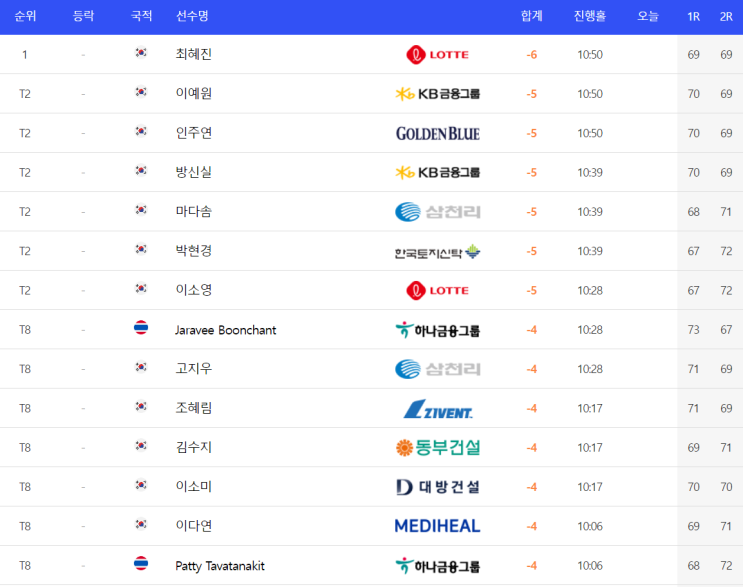Click the 등락 column header
The image size is (743, 587).
(83, 16)
